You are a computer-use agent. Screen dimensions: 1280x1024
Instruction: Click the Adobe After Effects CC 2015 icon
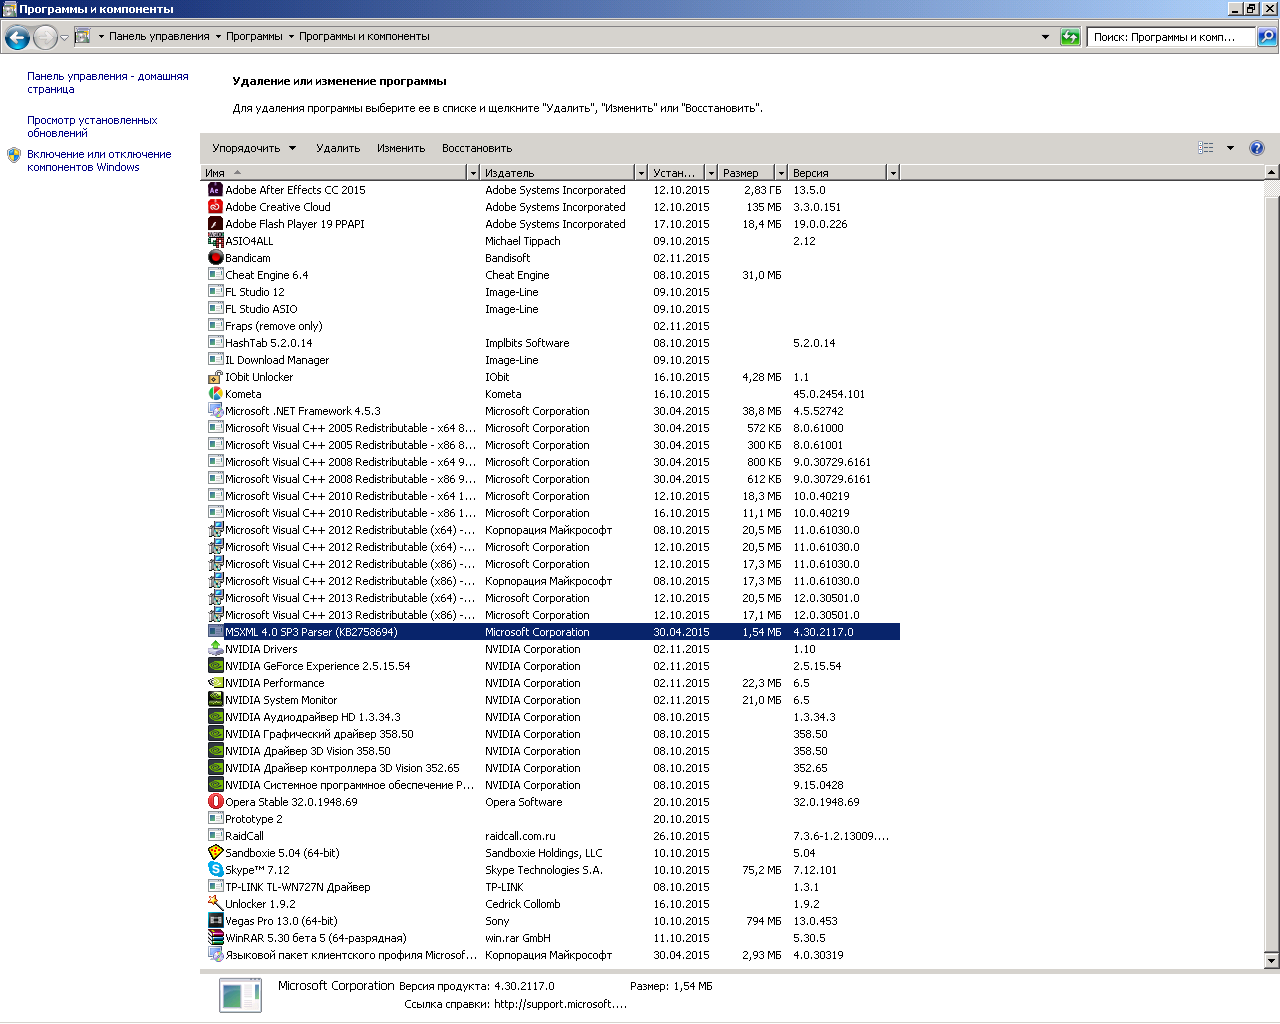(215, 190)
